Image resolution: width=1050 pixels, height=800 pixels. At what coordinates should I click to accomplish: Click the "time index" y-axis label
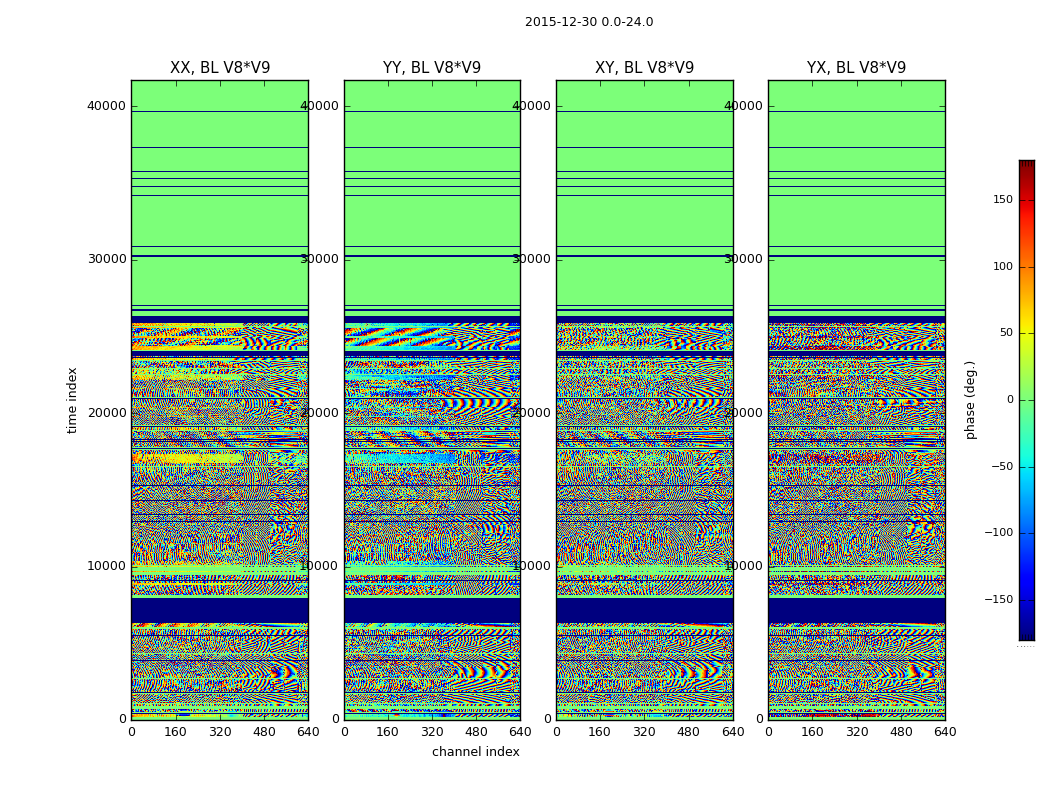click(x=72, y=400)
